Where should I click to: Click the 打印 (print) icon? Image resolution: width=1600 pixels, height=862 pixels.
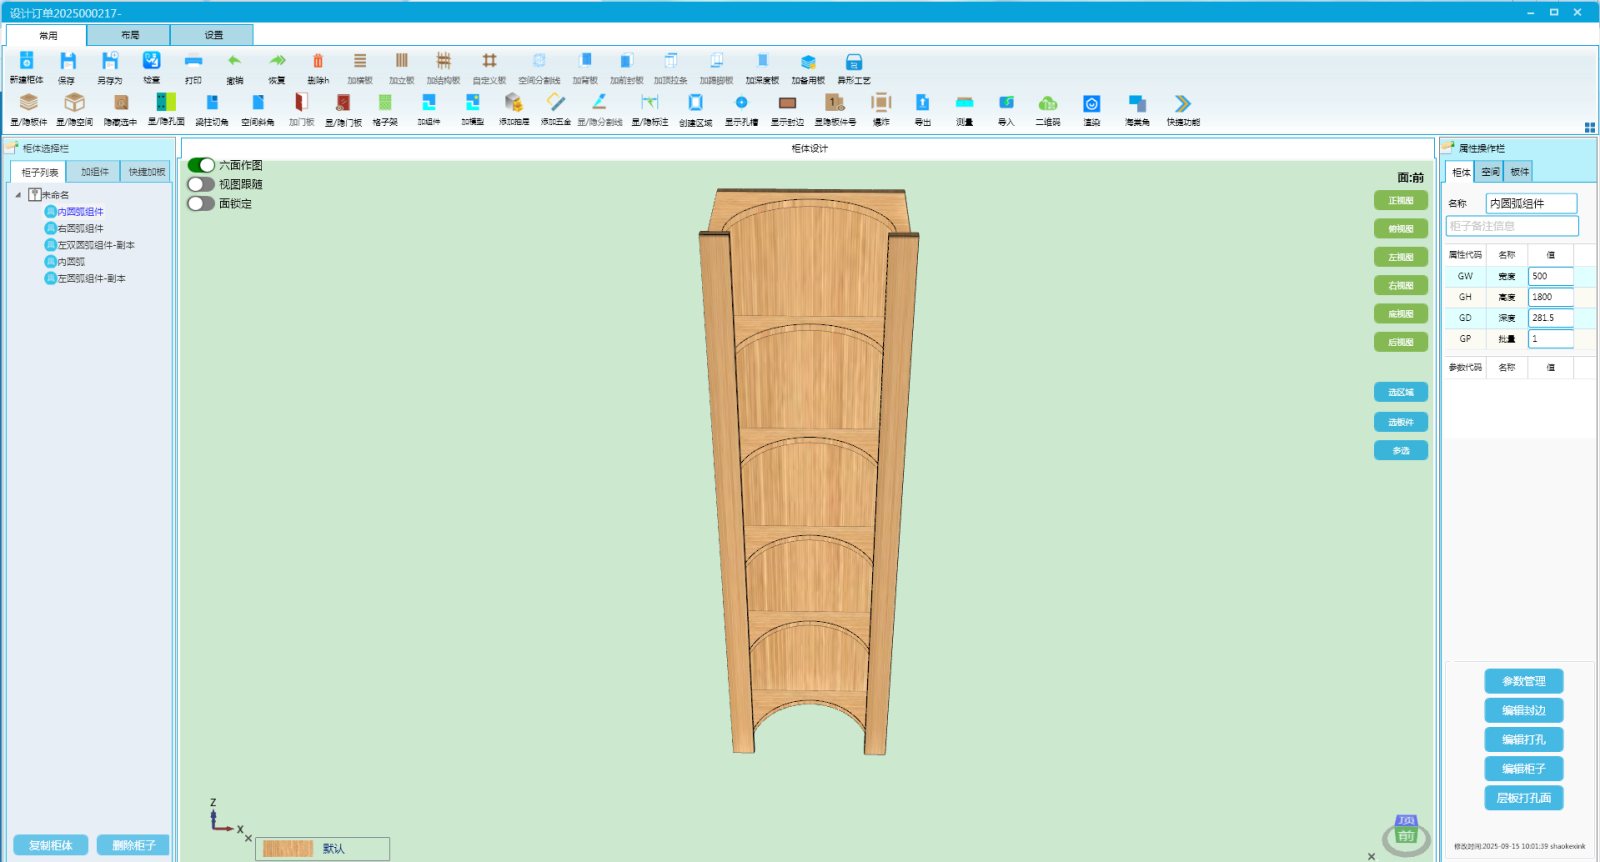coord(193,62)
